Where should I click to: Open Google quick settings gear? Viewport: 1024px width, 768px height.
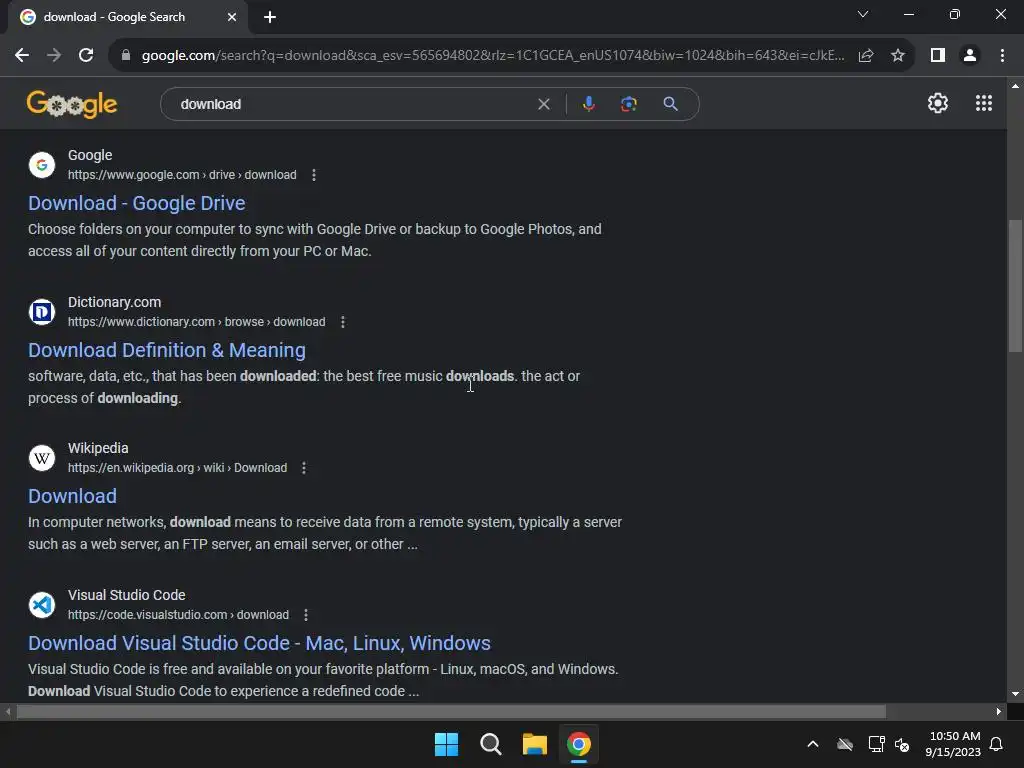point(938,103)
